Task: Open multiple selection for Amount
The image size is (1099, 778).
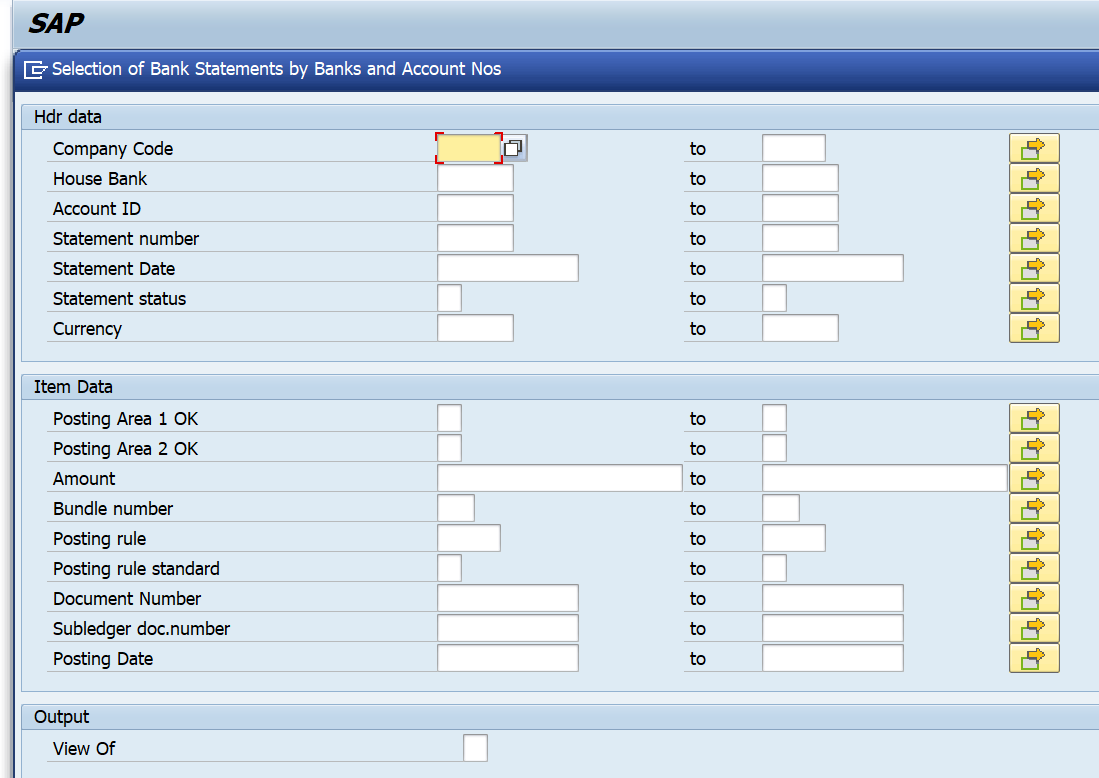Action: point(1034,477)
